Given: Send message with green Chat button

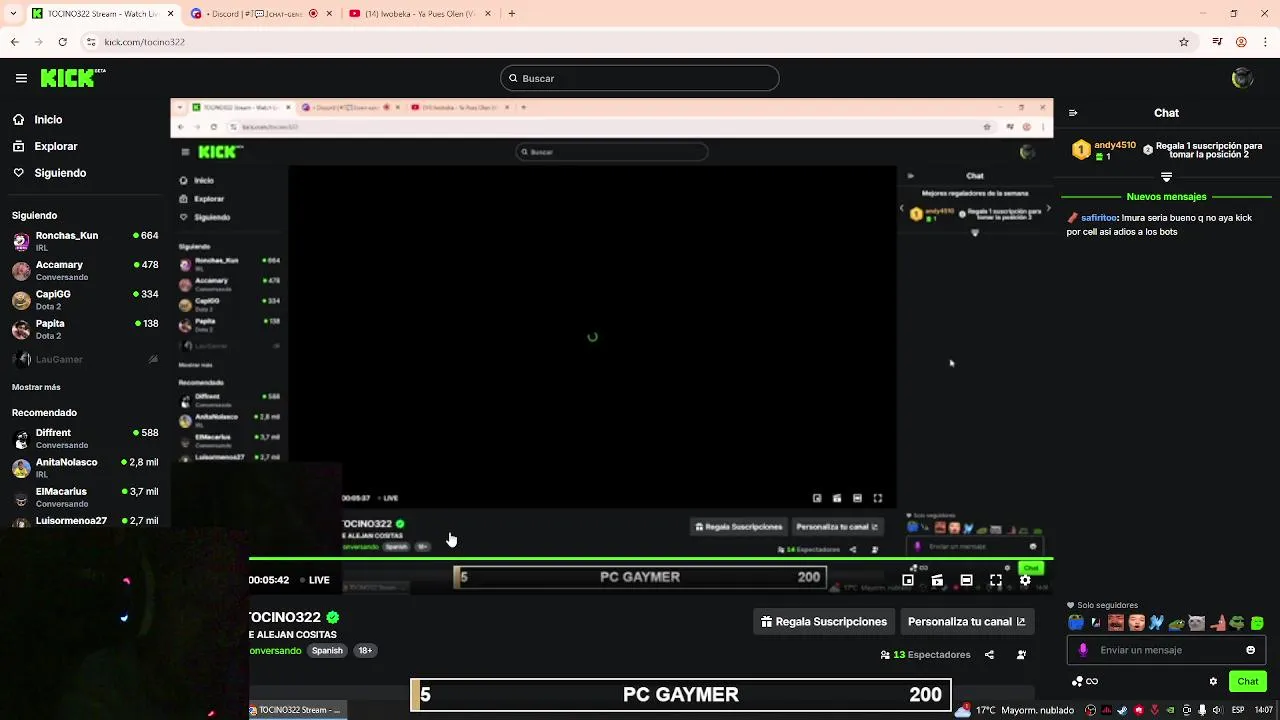Looking at the screenshot, I should [x=1248, y=682].
